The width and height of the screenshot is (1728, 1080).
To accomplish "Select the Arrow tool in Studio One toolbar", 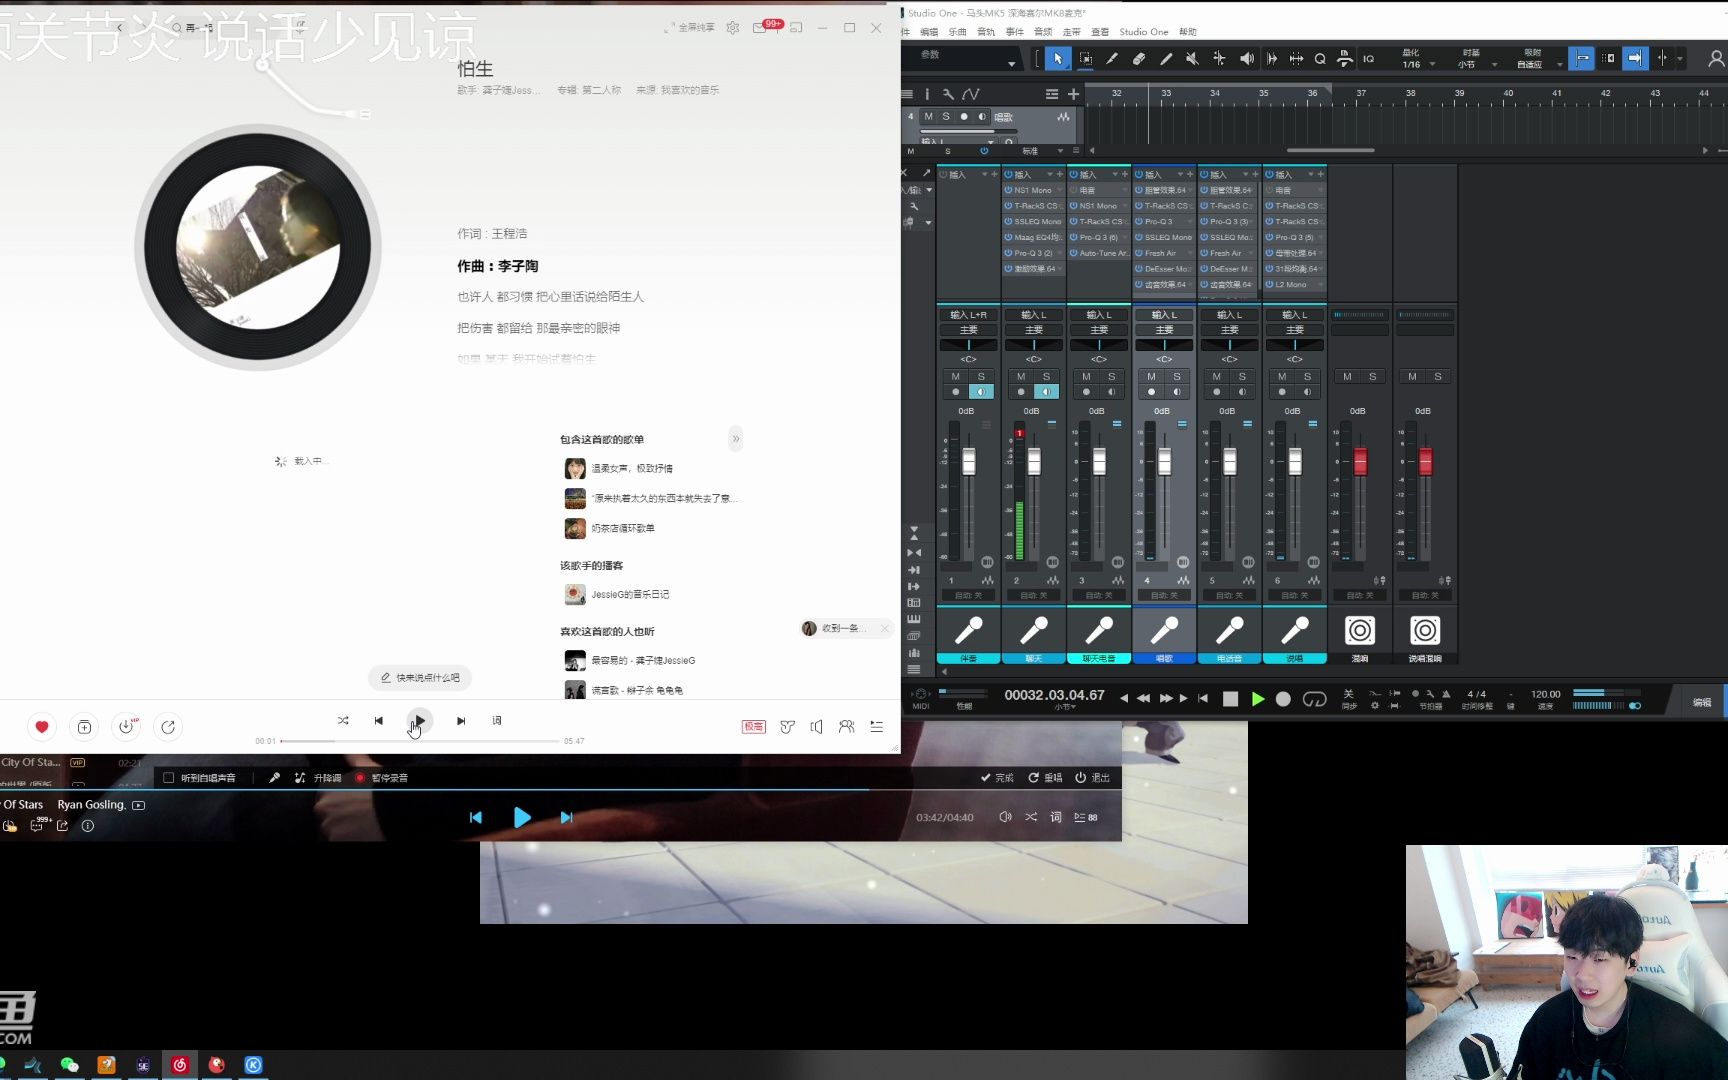I will coord(1057,59).
